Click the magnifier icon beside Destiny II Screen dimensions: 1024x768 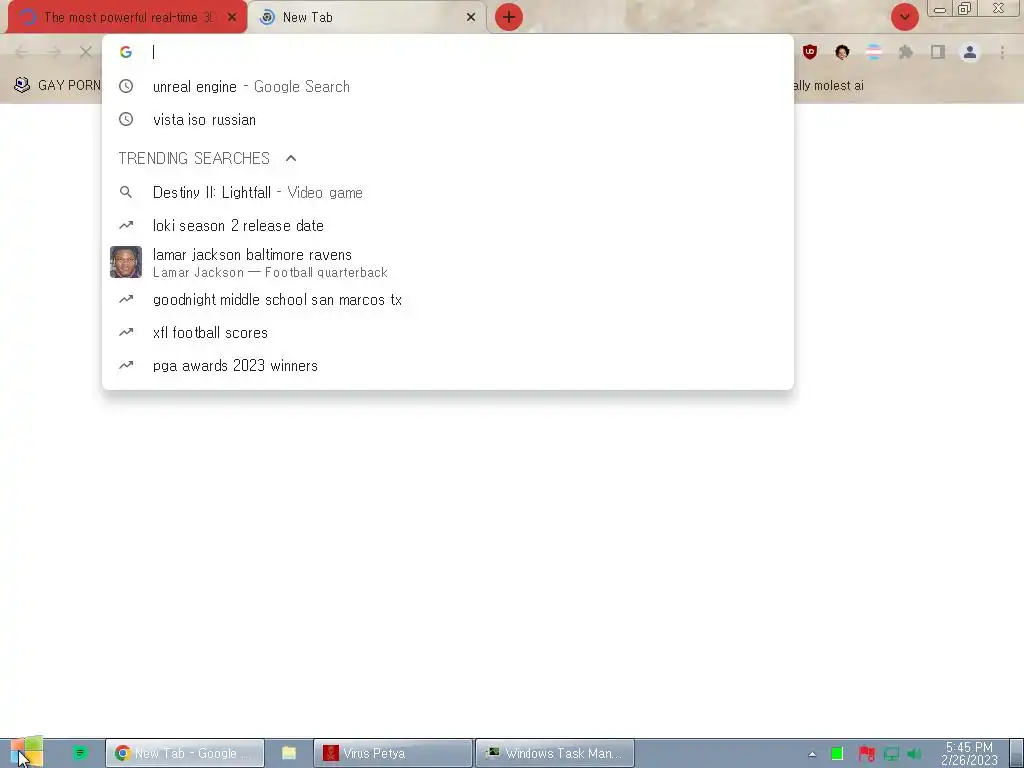pos(126,193)
